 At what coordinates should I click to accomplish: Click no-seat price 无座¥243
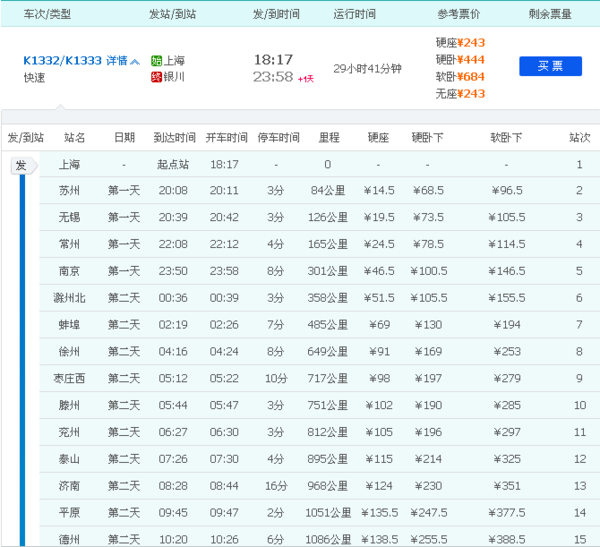pos(460,94)
